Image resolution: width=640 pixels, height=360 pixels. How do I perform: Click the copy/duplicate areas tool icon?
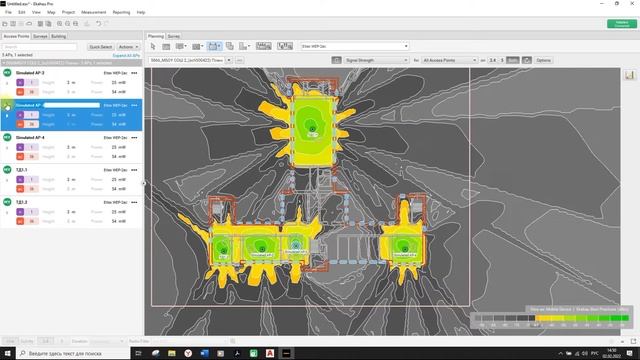pos(230,46)
